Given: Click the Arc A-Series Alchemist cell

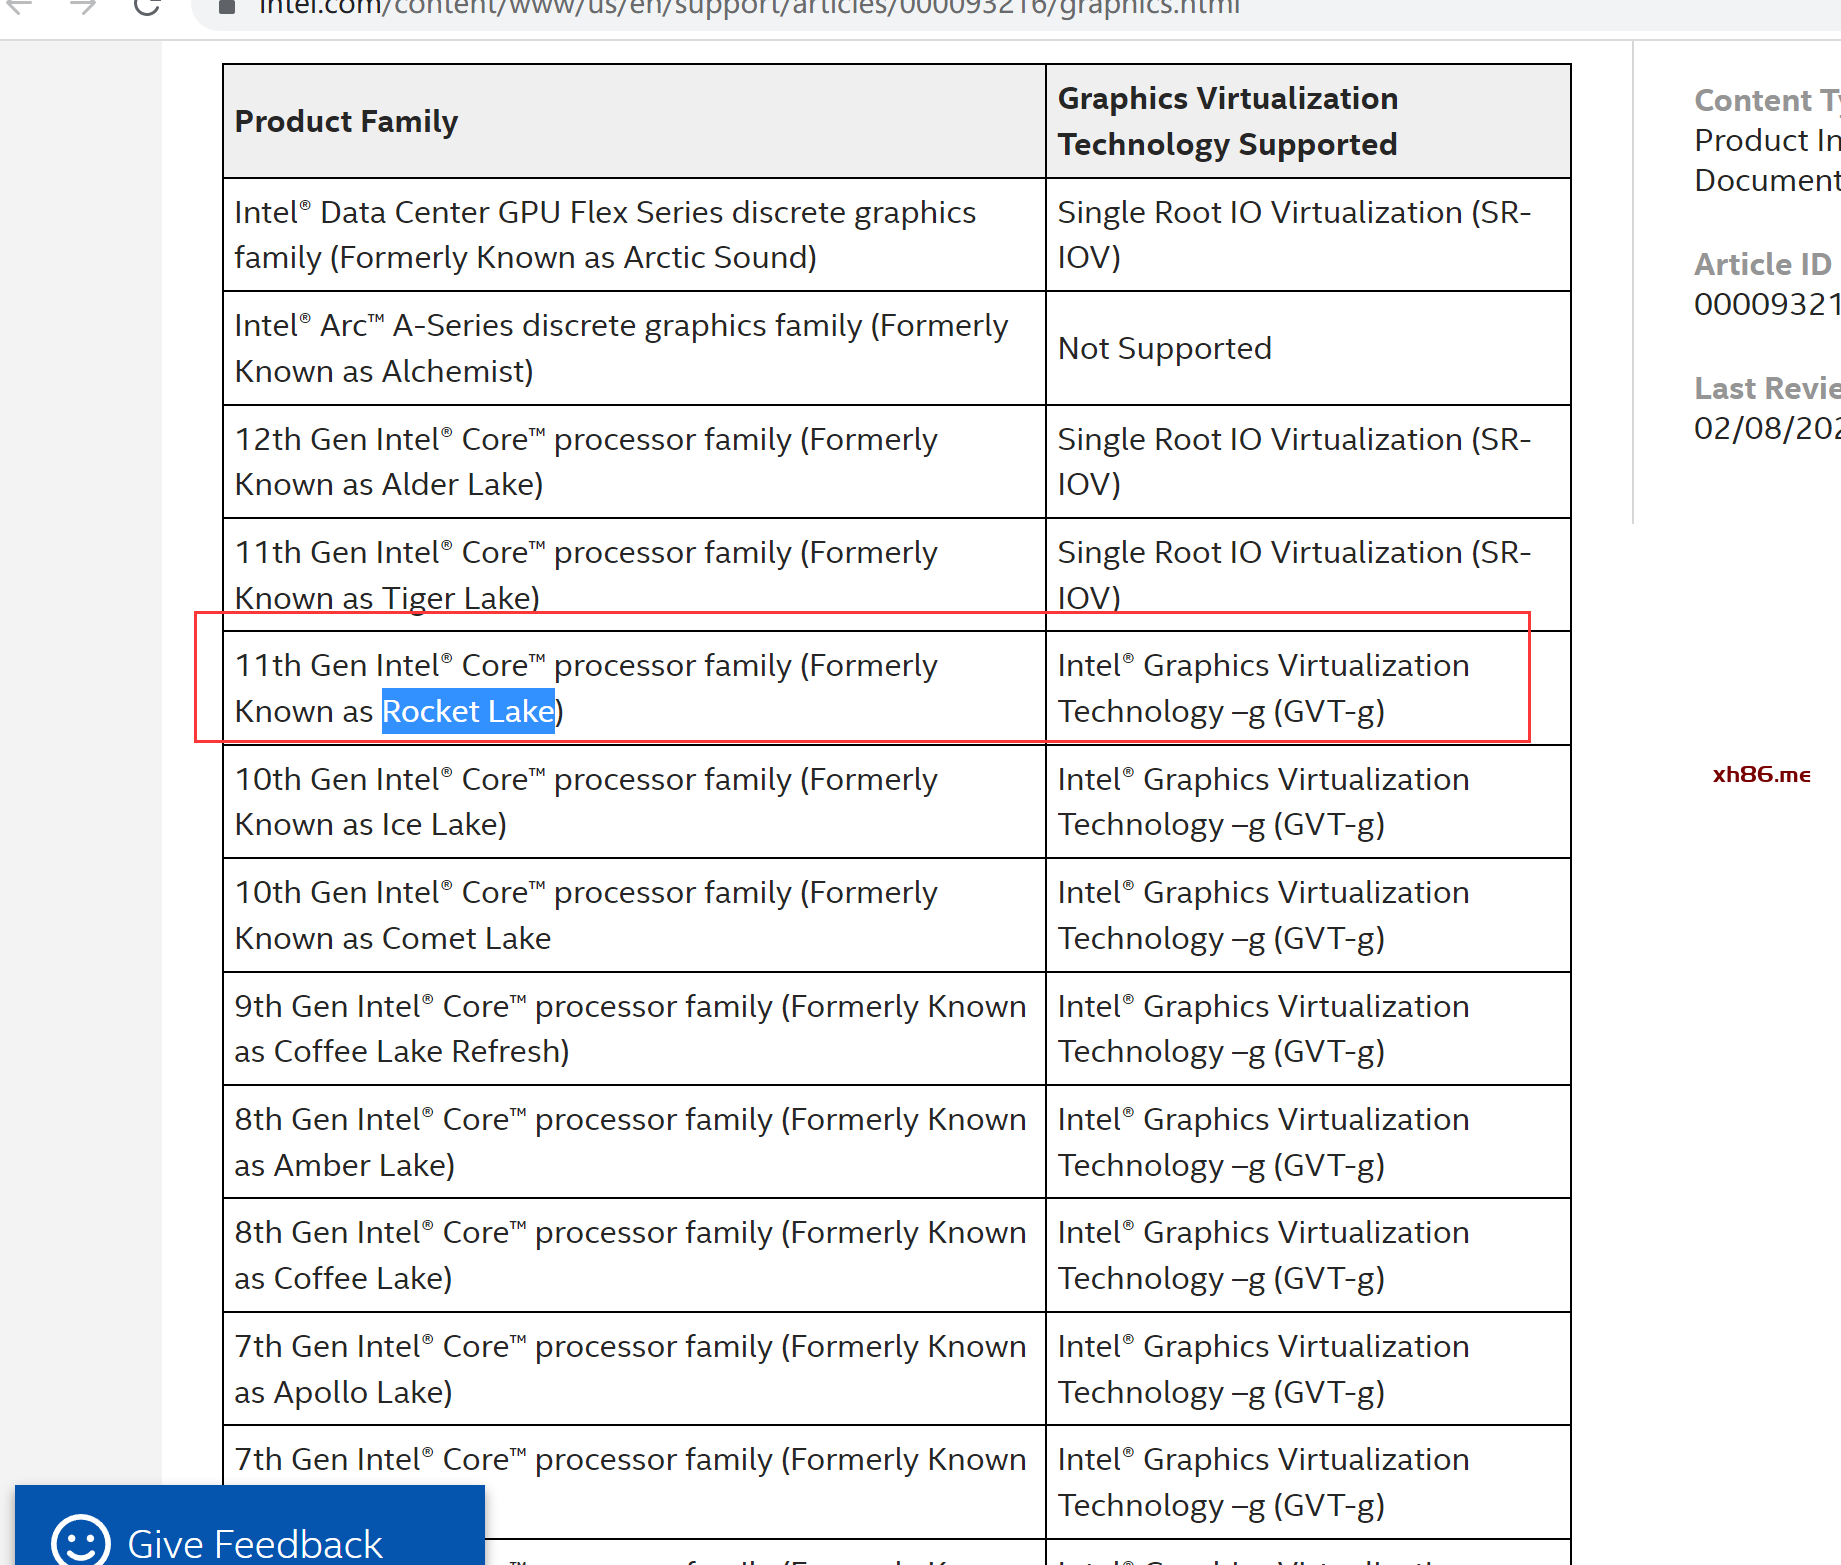Looking at the screenshot, I should [x=634, y=348].
